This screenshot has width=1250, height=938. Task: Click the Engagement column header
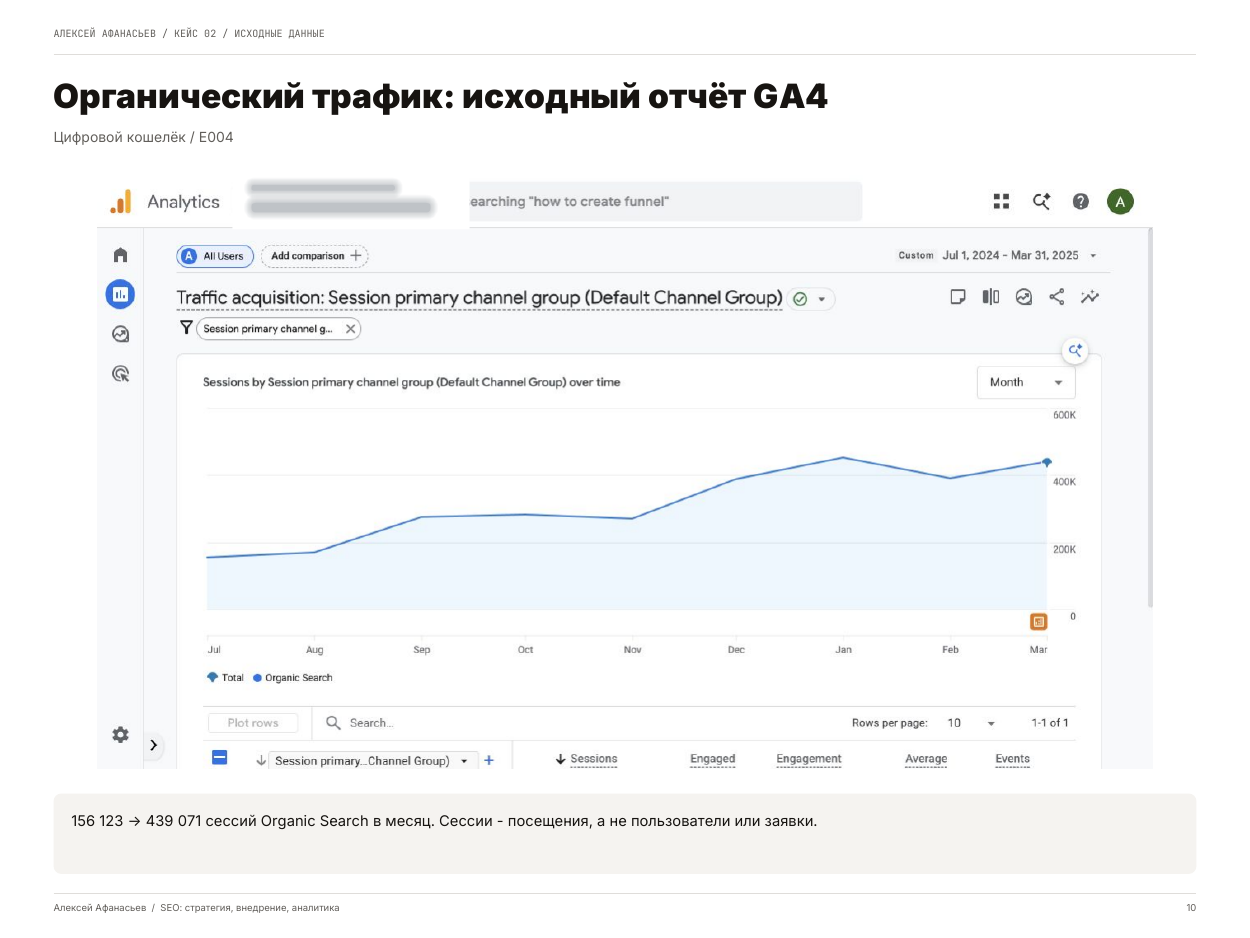click(x=809, y=759)
